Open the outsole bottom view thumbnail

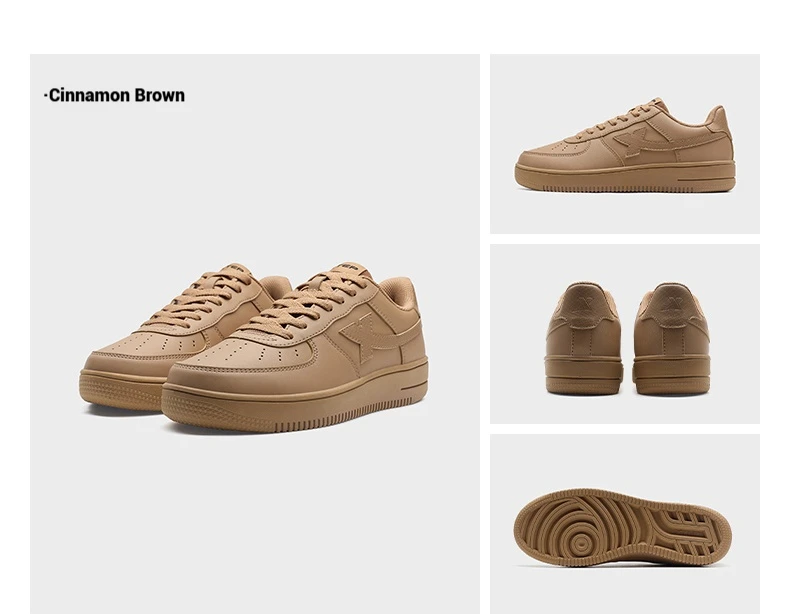click(625, 524)
